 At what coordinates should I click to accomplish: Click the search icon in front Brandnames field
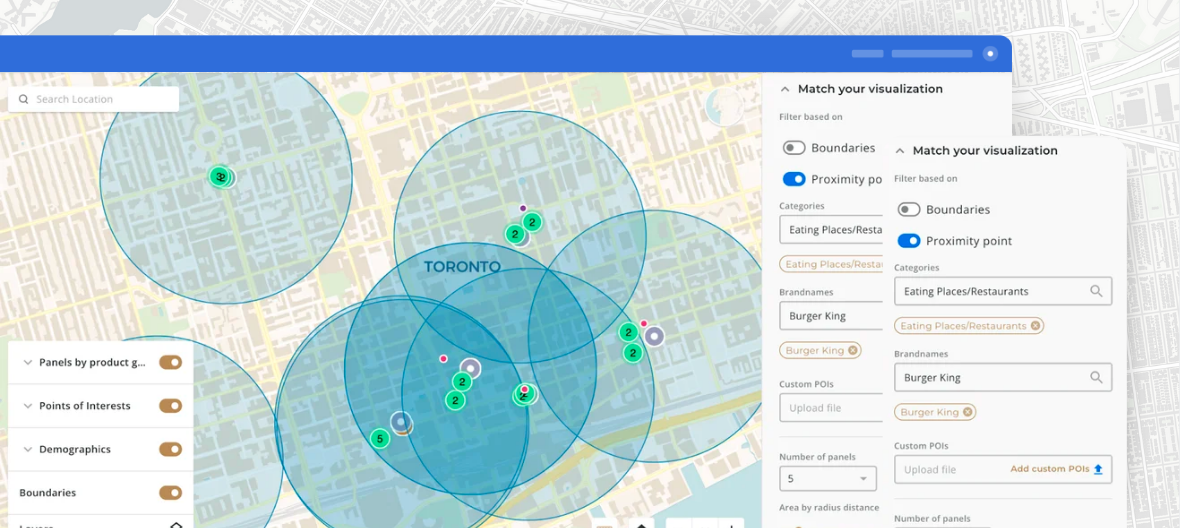click(1096, 378)
